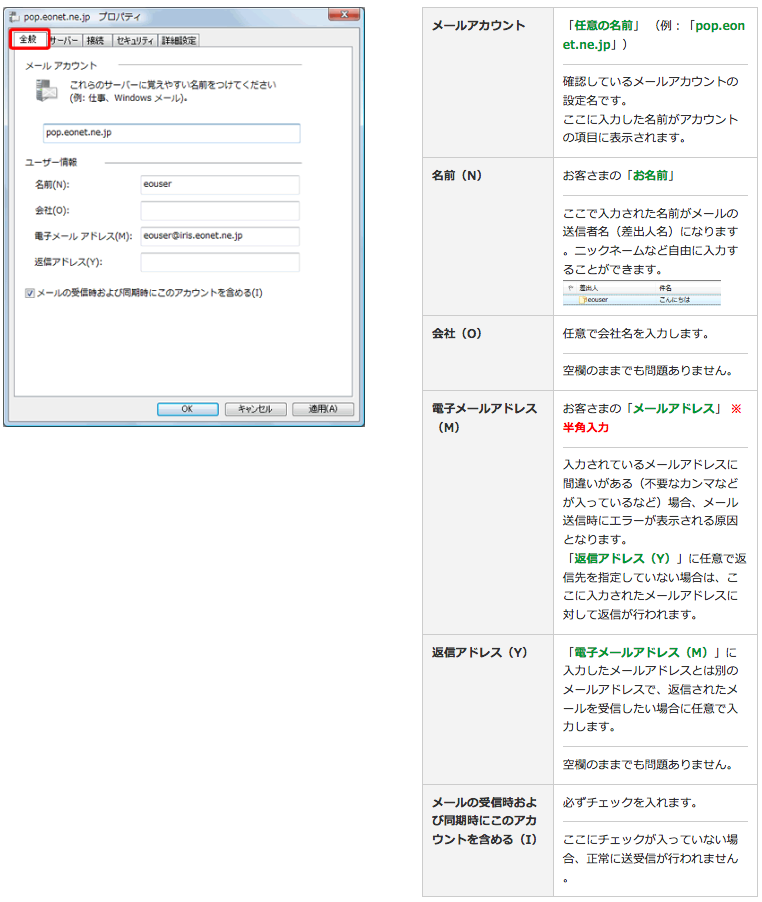Switch to the サーバー tab
Screen dimensions: 762x902
[x=64, y=40]
